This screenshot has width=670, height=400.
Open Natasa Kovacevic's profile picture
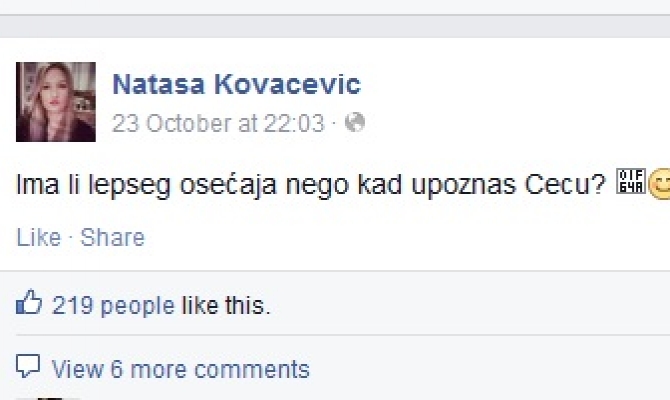point(56,102)
